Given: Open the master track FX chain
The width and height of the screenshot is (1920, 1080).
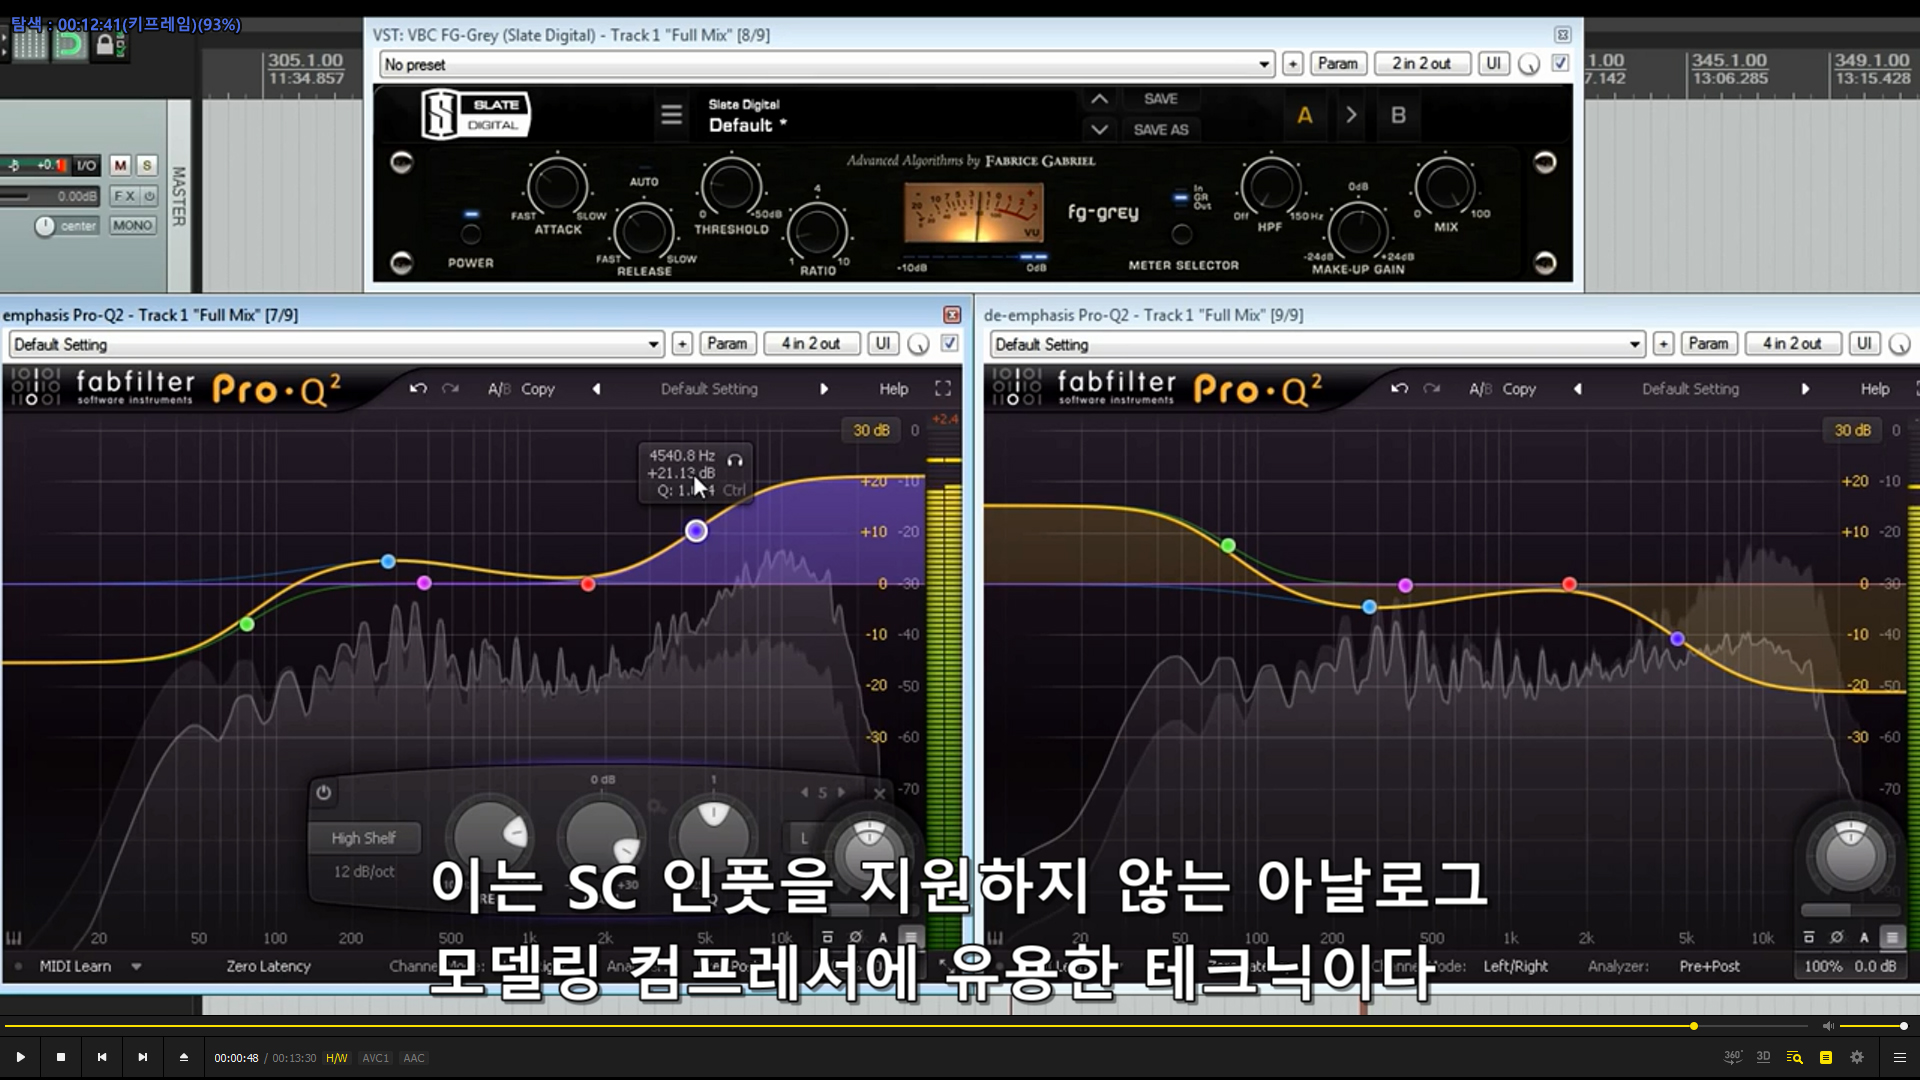Looking at the screenshot, I should [x=124, y=196].
